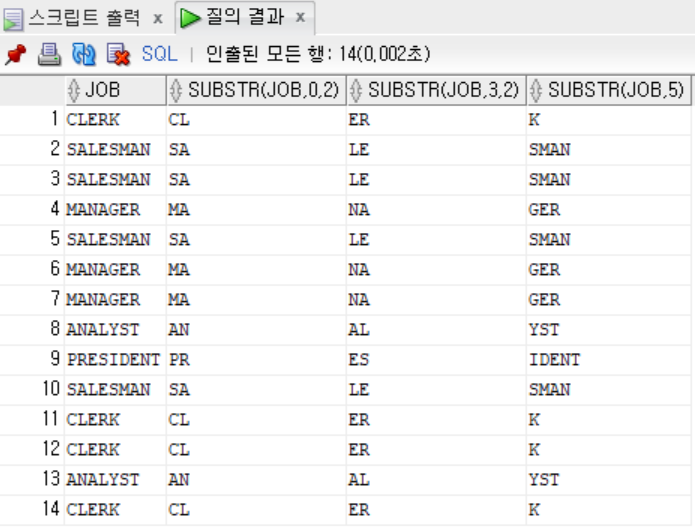Sort by SUBSTR(JOB,0,2) column header
Viewport: 695px width, 532px height.
(257, 90)
